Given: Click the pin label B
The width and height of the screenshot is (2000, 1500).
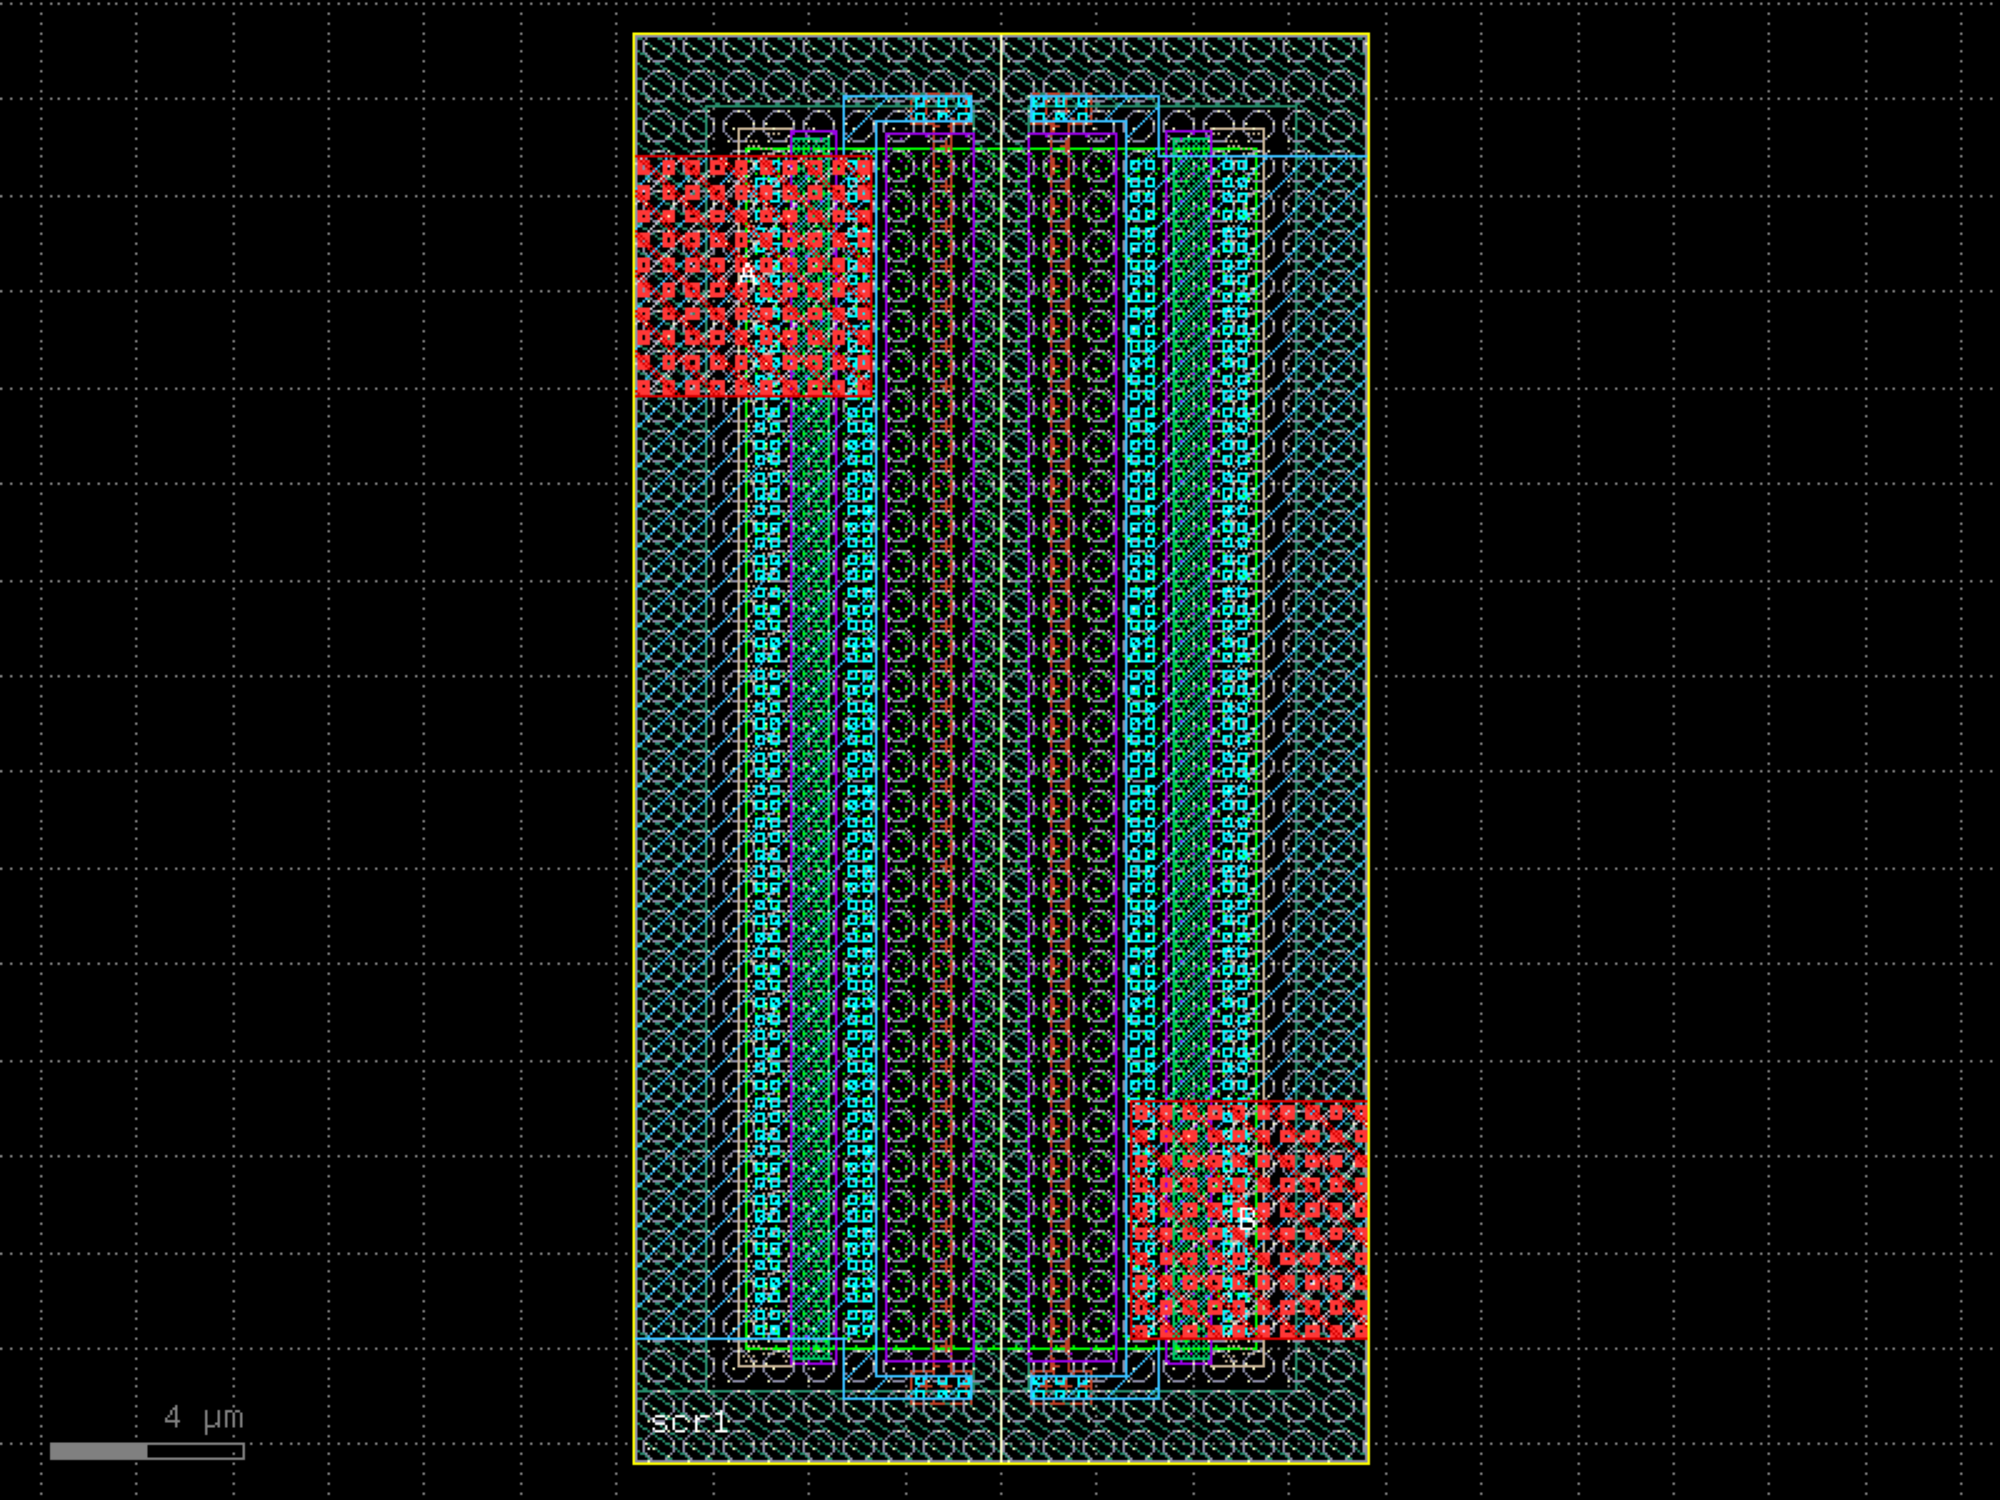Looking at the screenshot, I should [x=1246, y=1219].
